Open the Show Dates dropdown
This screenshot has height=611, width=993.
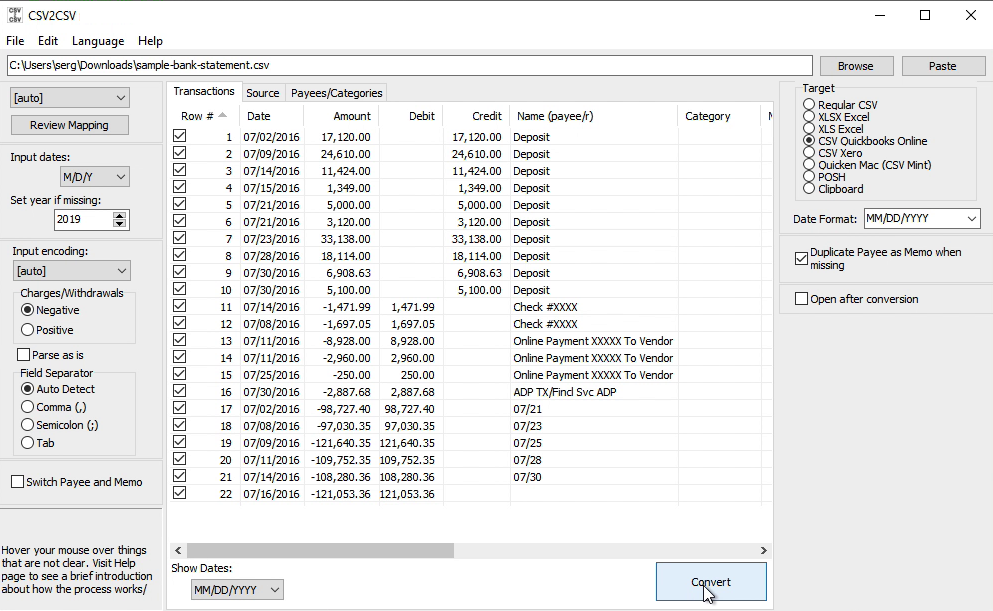tap(237, 589)
